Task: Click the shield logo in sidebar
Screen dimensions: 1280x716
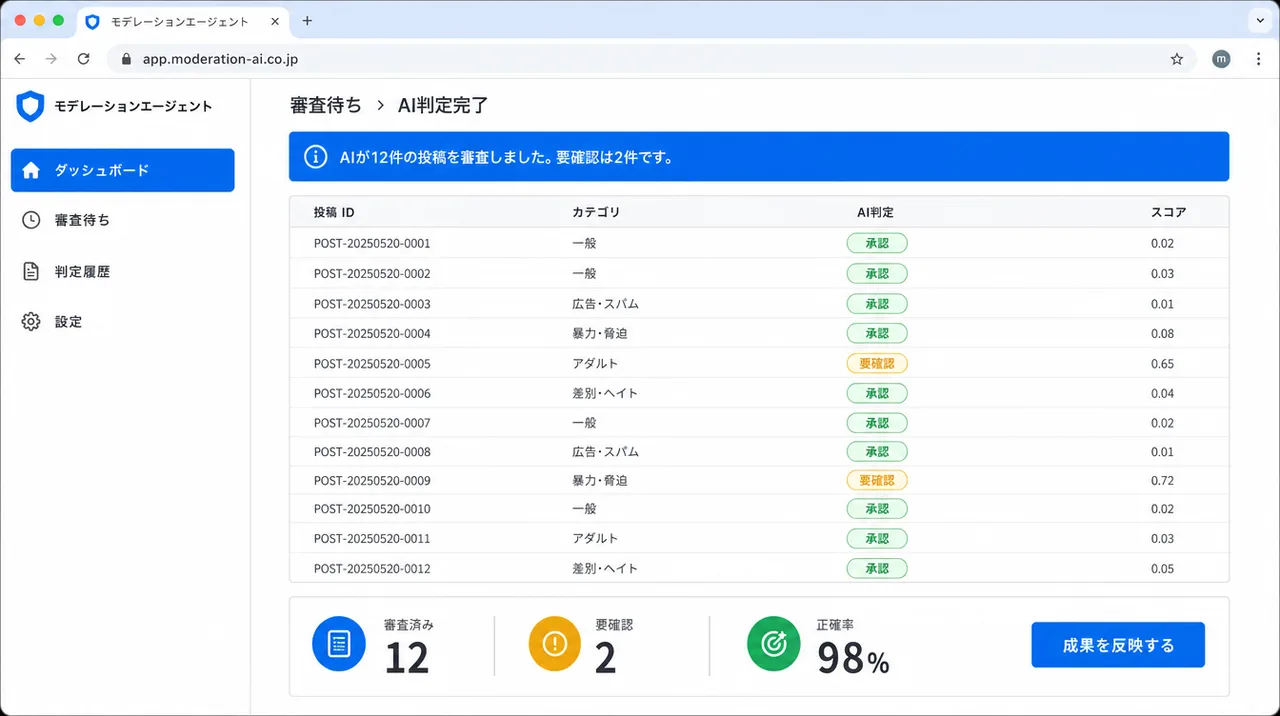Action: click(31, 106)
